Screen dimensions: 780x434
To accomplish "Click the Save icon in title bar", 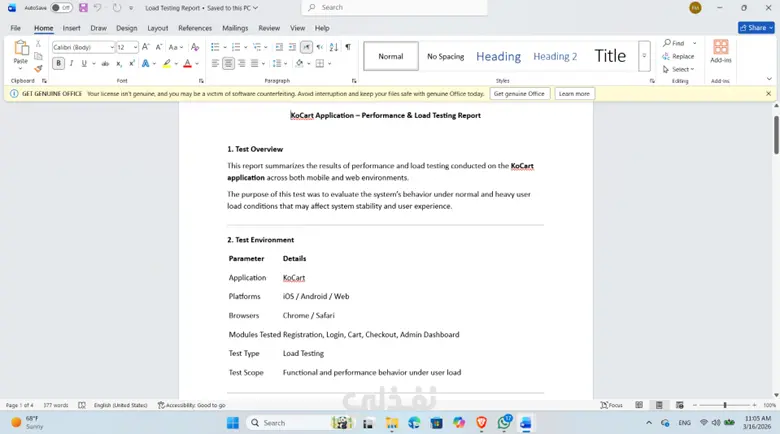I will [83, 7].
